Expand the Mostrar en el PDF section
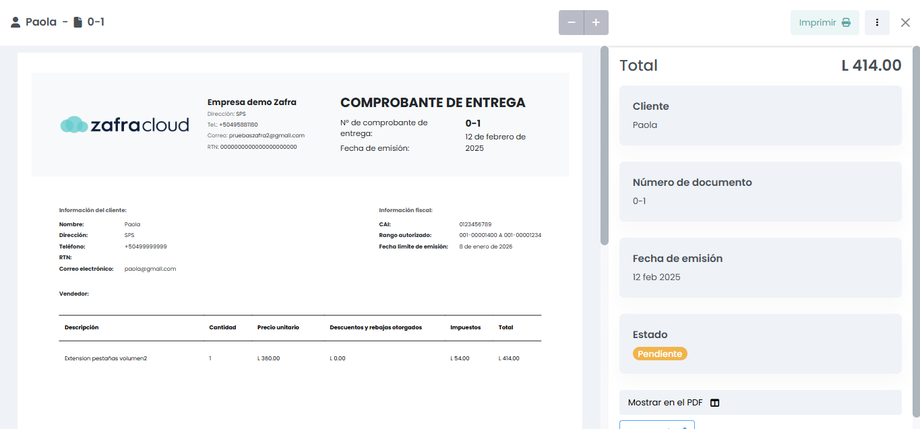This screenshot has height=429, width=920. click(760, 403)
